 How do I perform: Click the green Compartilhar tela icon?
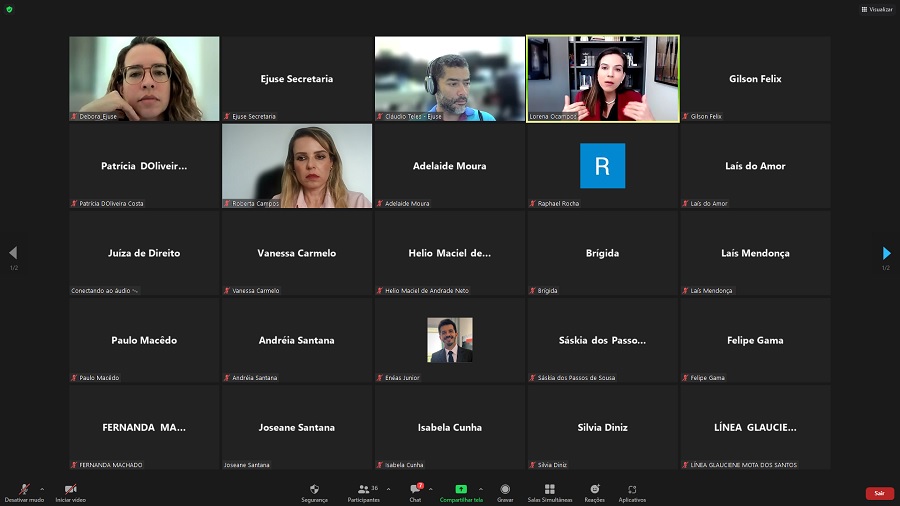pyautogui.click(x=461, y=489)
